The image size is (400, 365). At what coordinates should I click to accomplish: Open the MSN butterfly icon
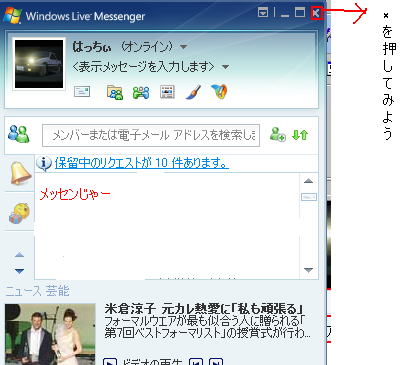(x=219, y=92)
